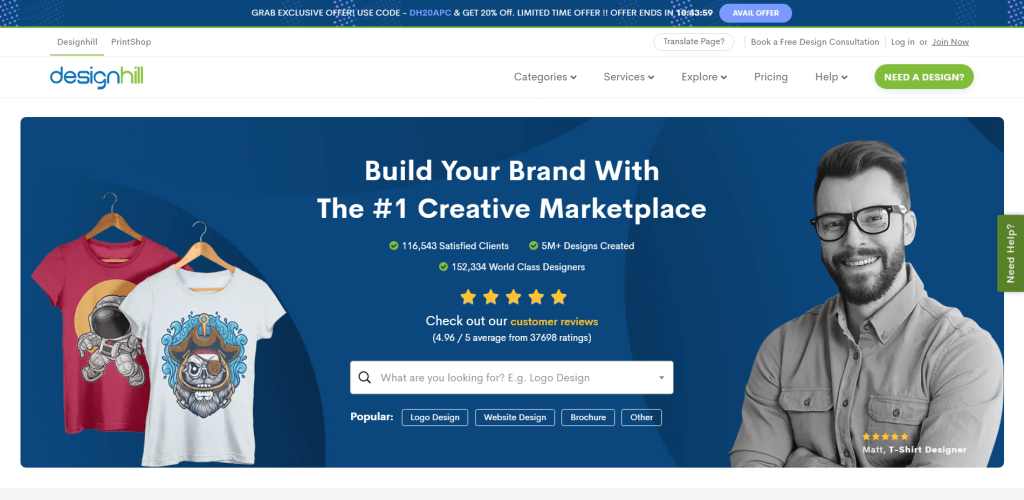Click green checkmark beside World Class Designers
Screen dimensions: 1024x500
point(443,267)
